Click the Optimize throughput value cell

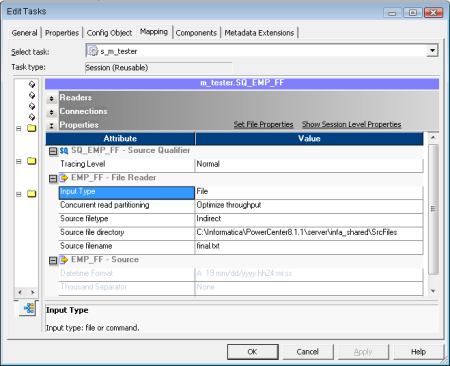tap(309, 206)
